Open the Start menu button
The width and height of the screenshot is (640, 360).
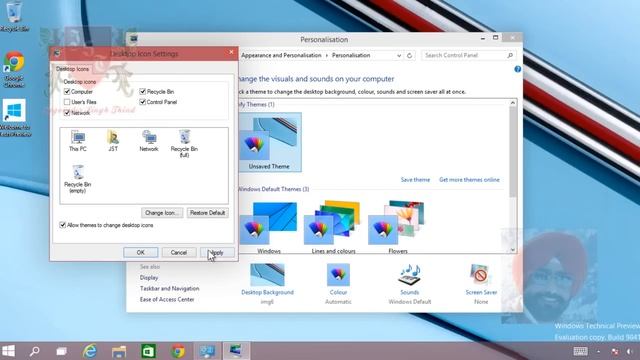click(x=8, y=351)
